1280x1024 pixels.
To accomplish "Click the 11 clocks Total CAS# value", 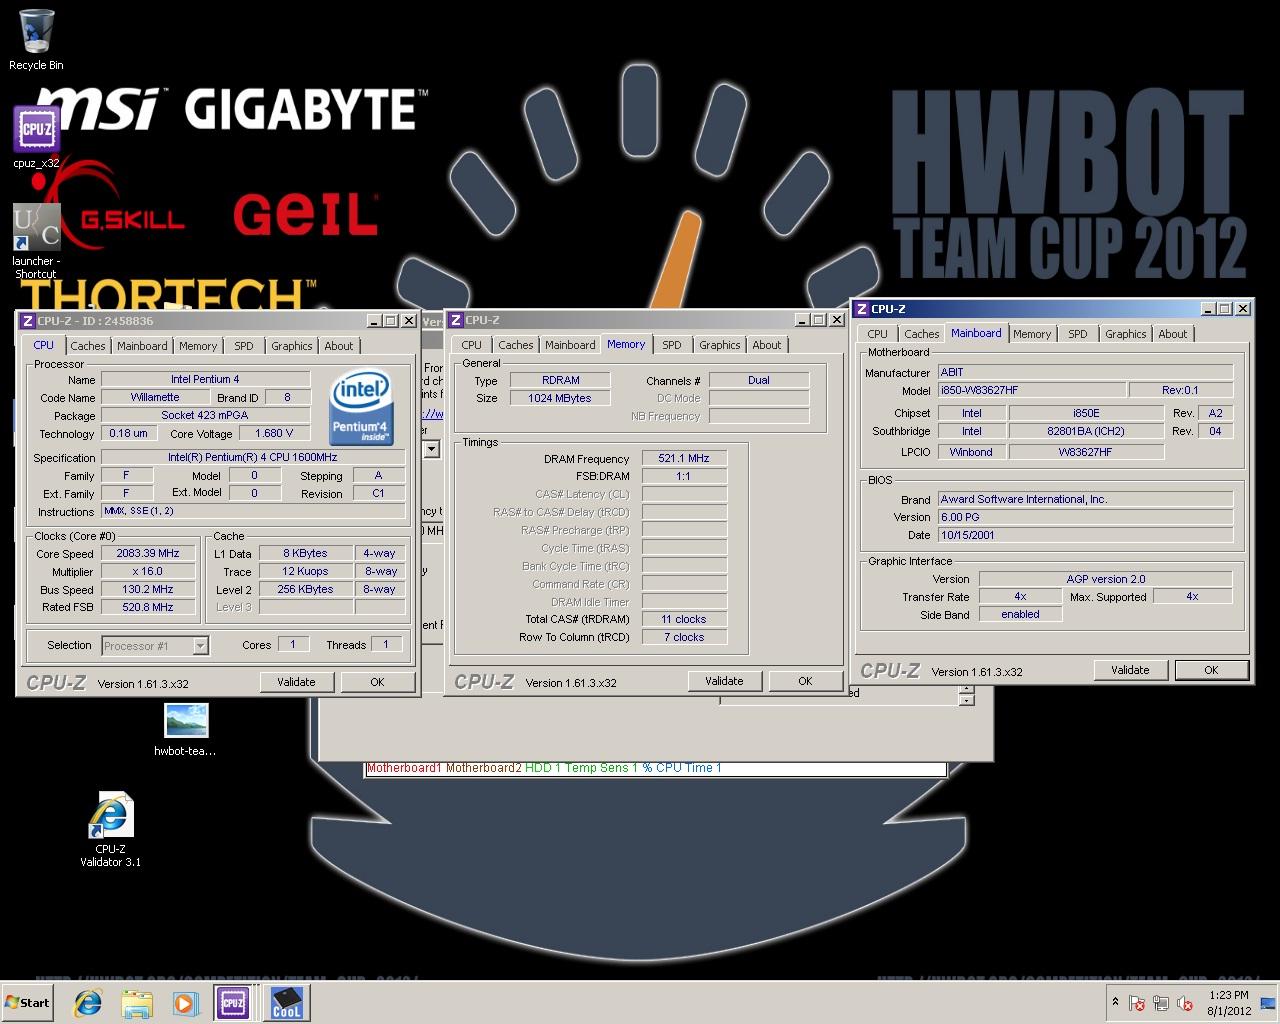I will [x=684, y=619].
